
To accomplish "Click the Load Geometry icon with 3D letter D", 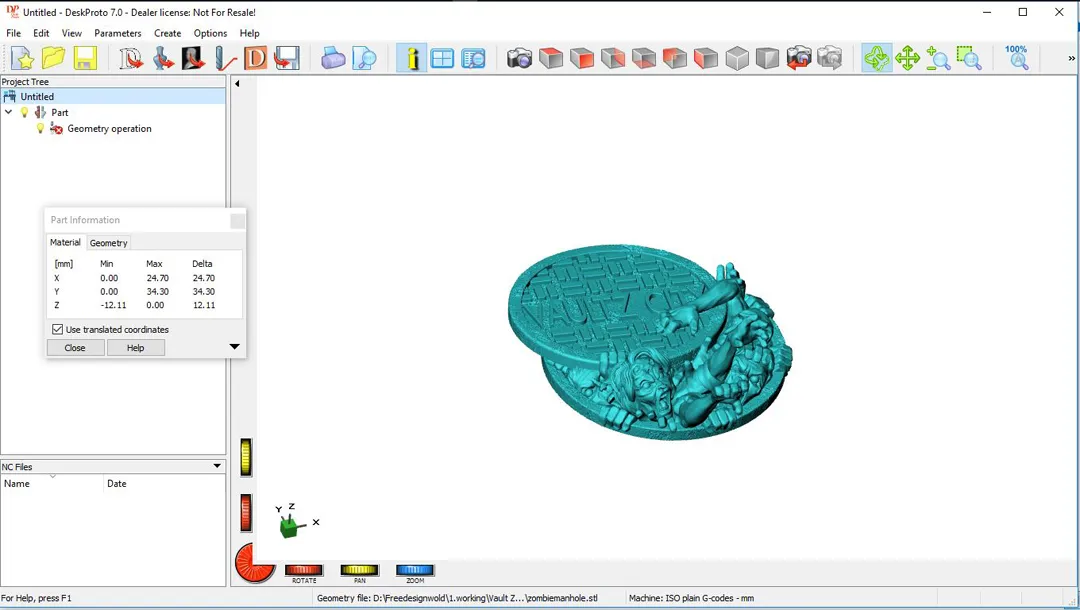I will click(130, 59).
